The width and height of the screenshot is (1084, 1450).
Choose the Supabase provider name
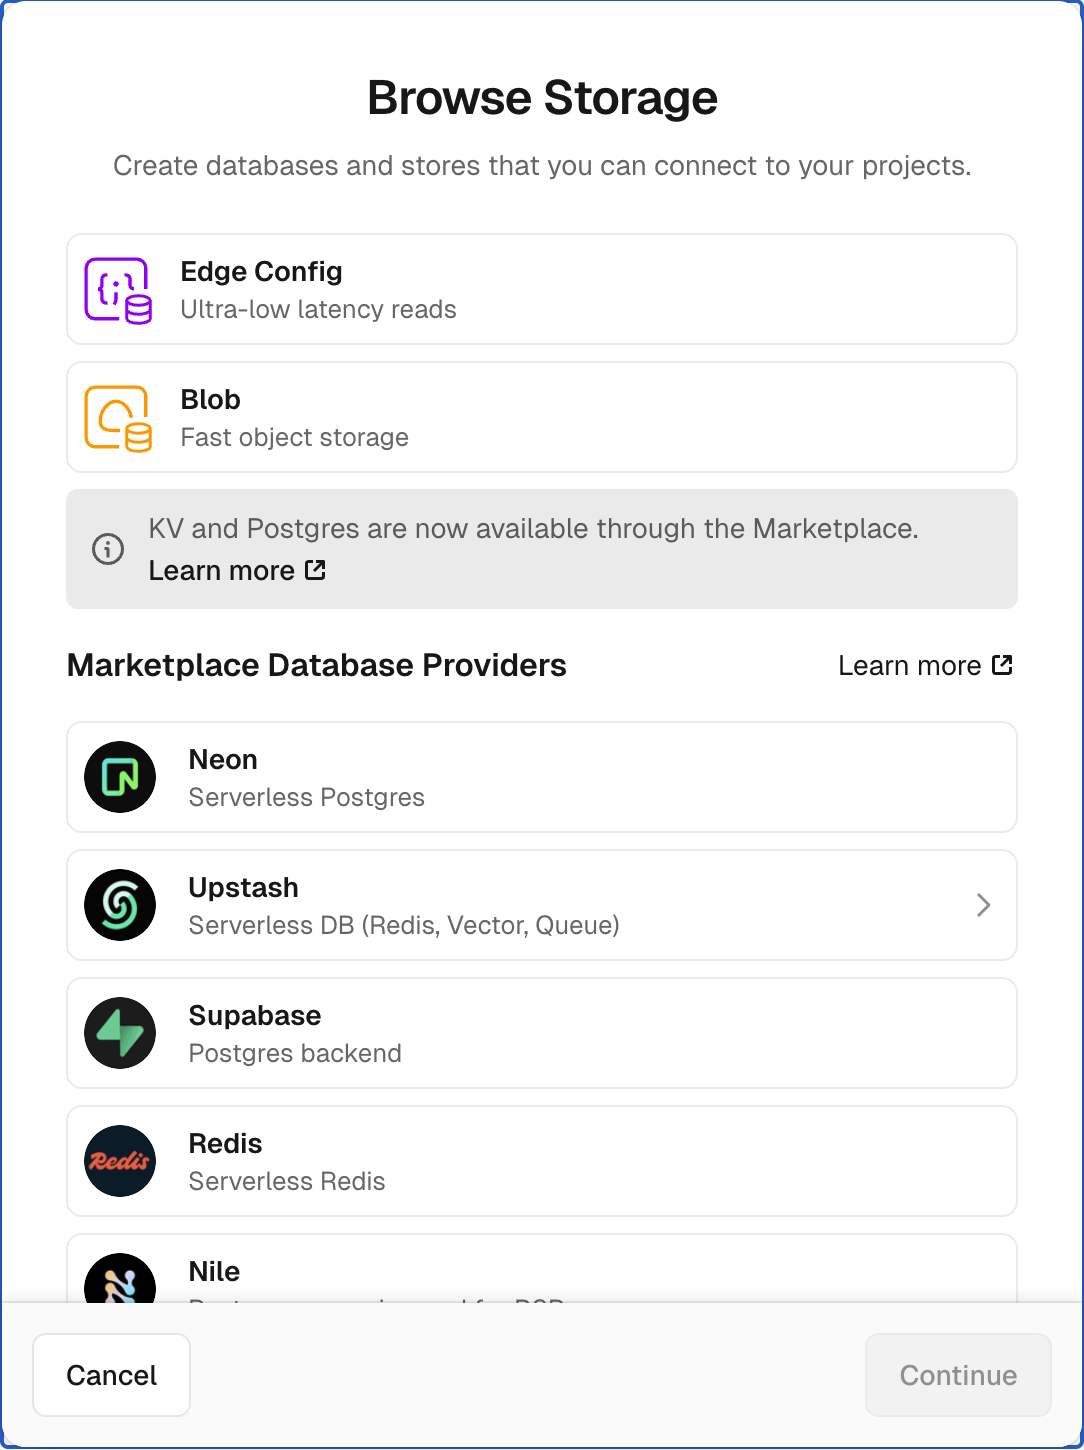point(255,1016)
